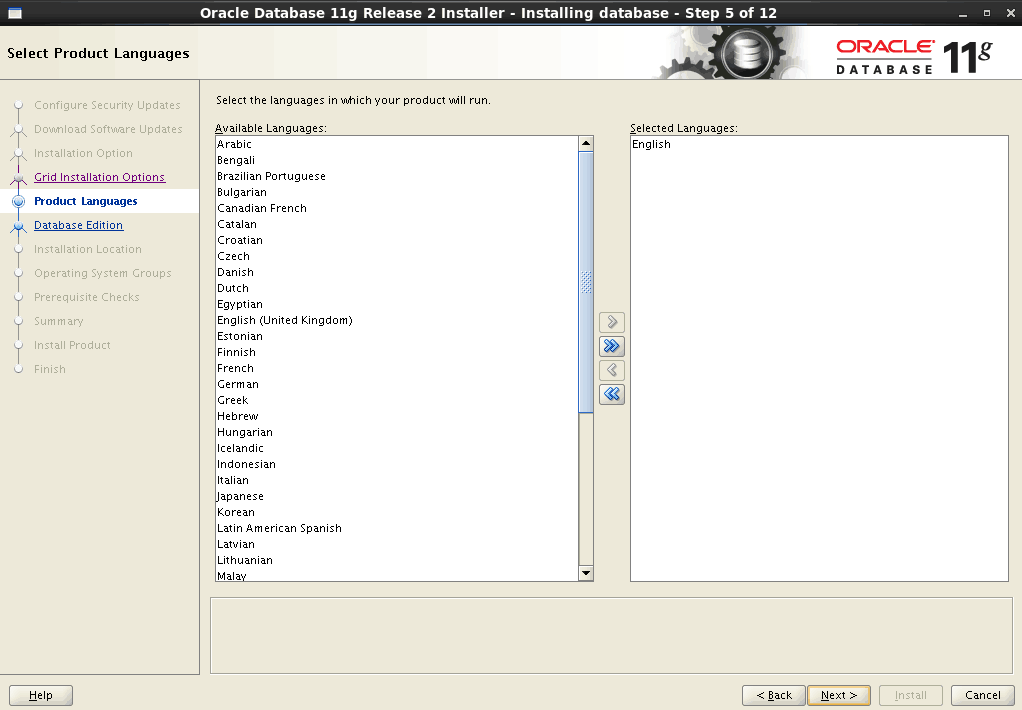
Task: Go back with the Back button
Action: [x=774, y=695]
